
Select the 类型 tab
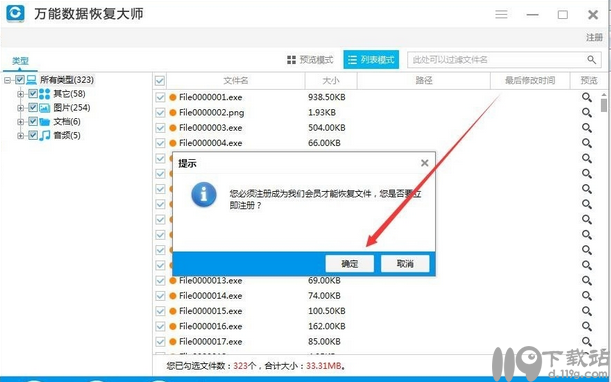tap(20, 61)
